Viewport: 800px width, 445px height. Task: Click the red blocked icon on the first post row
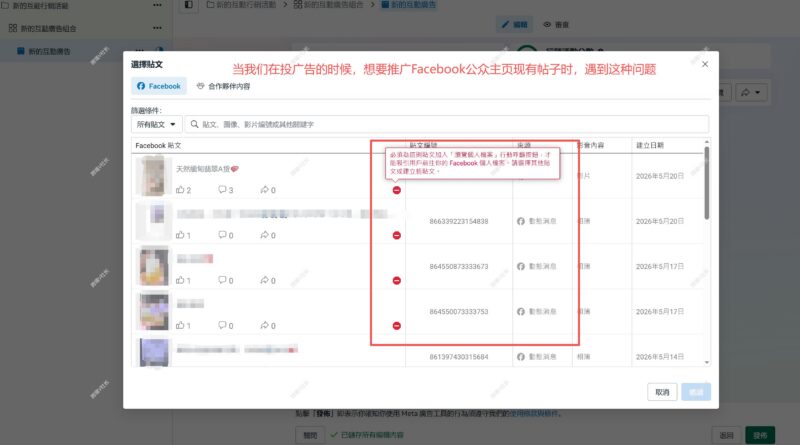tap(396, 190)
